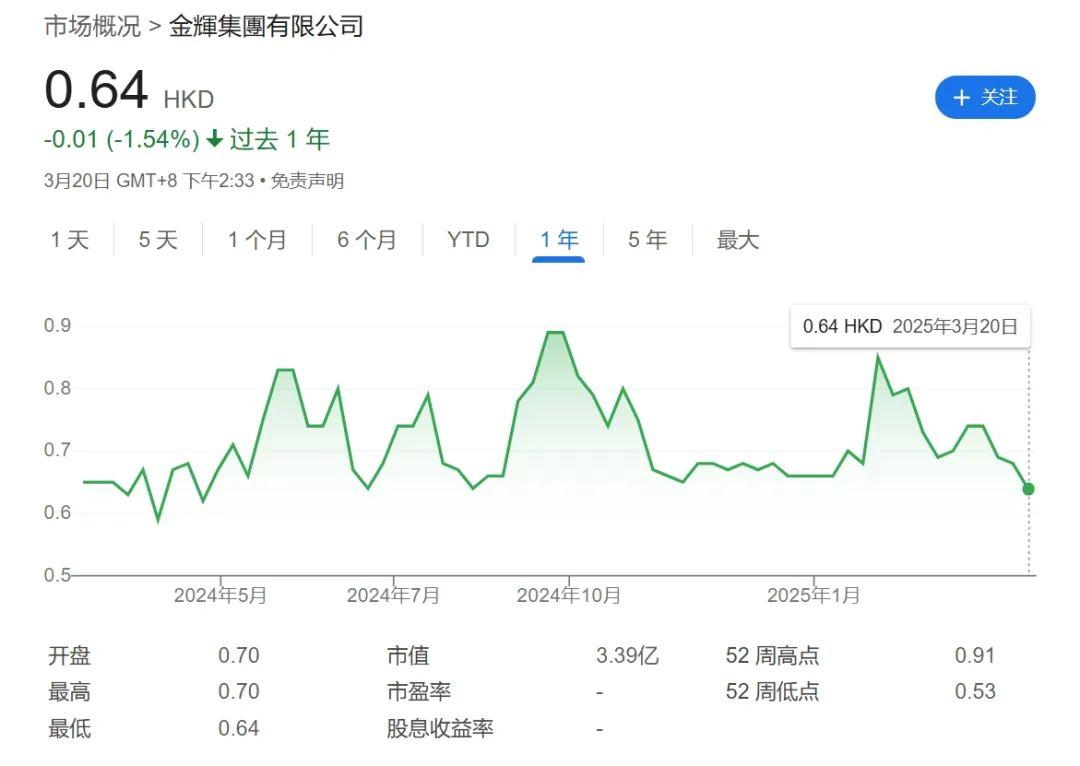Select the 1 年 range tab

pyautogui.click(x=559, y=240)
